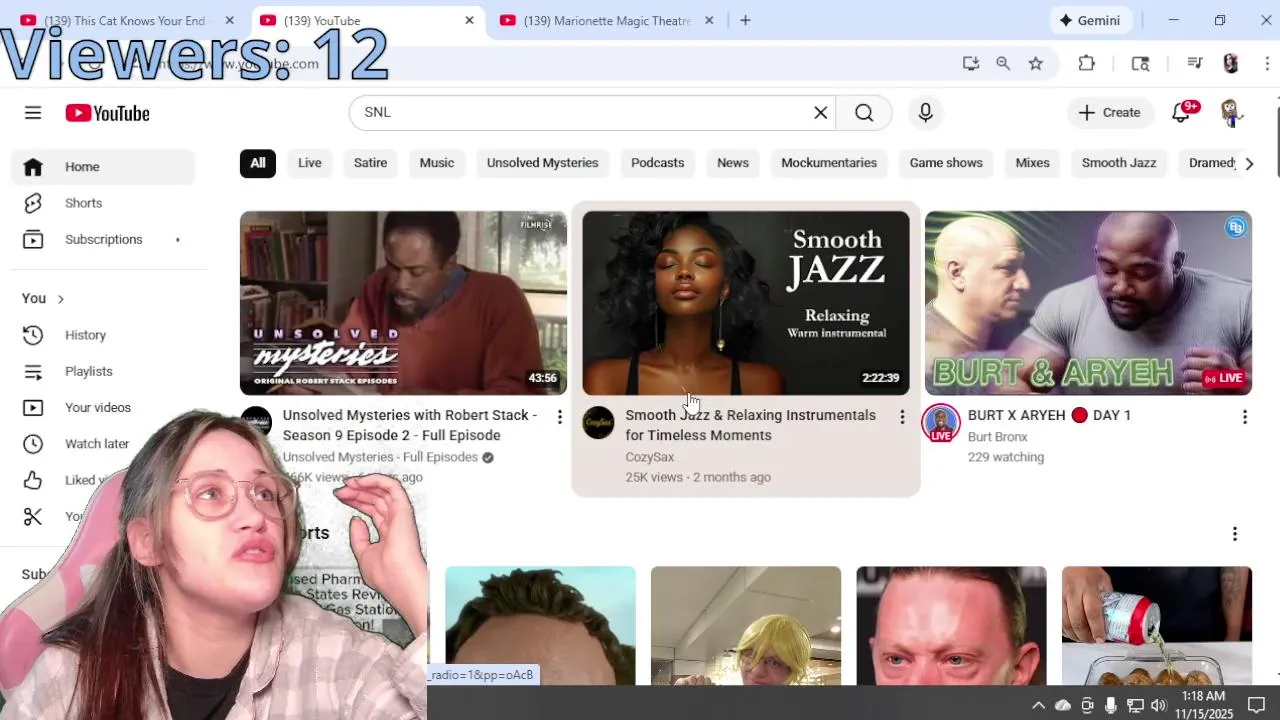Screen dimensions: 1280x720
Task: Open the Shorts shelf three-dot menu
Action: 1235,534
